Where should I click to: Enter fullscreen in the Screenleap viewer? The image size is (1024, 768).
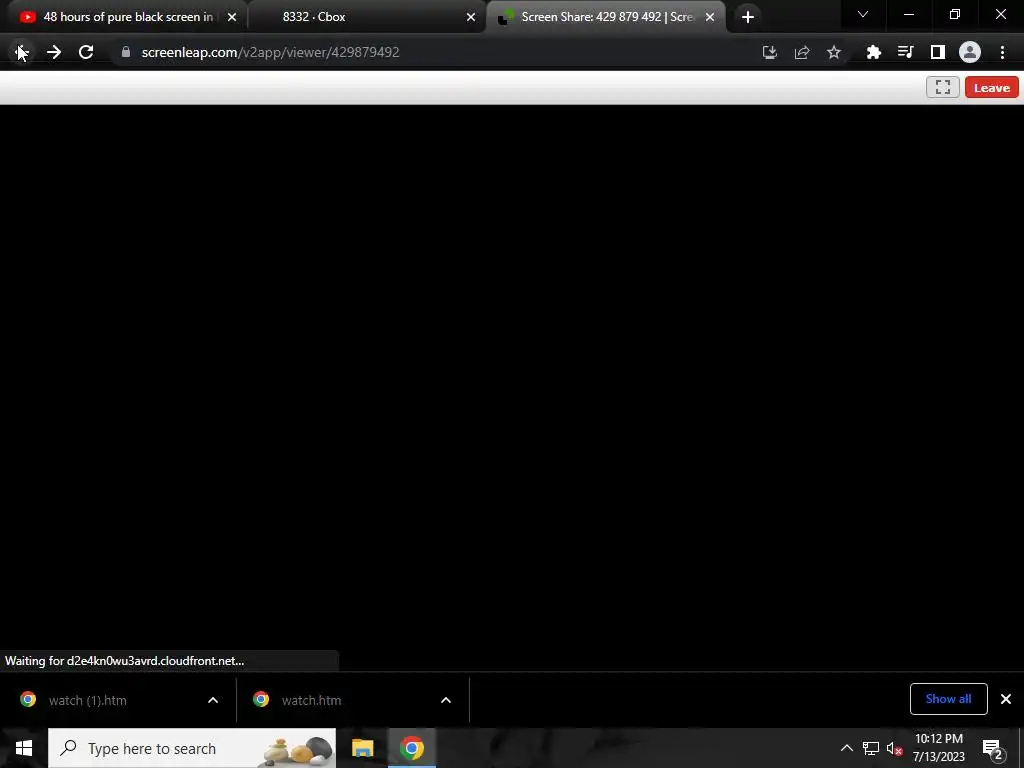coord(942,88)
